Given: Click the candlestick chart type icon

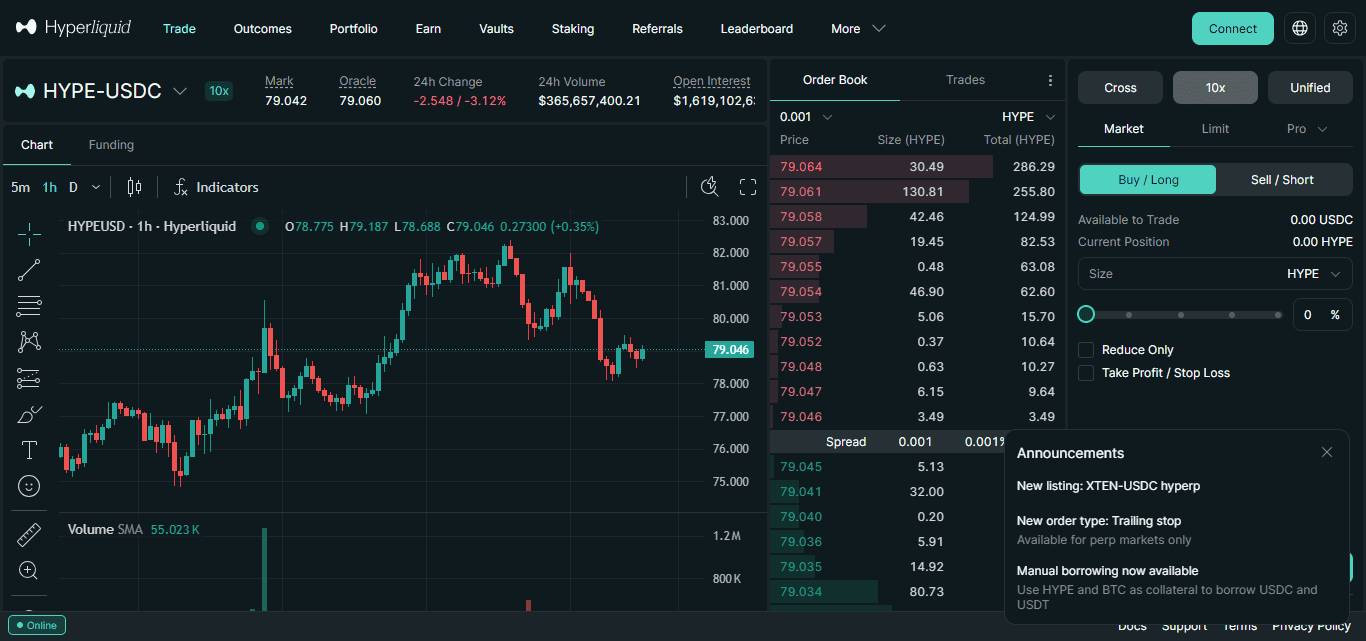Looking at the screenshot, I should coord(135,187).
